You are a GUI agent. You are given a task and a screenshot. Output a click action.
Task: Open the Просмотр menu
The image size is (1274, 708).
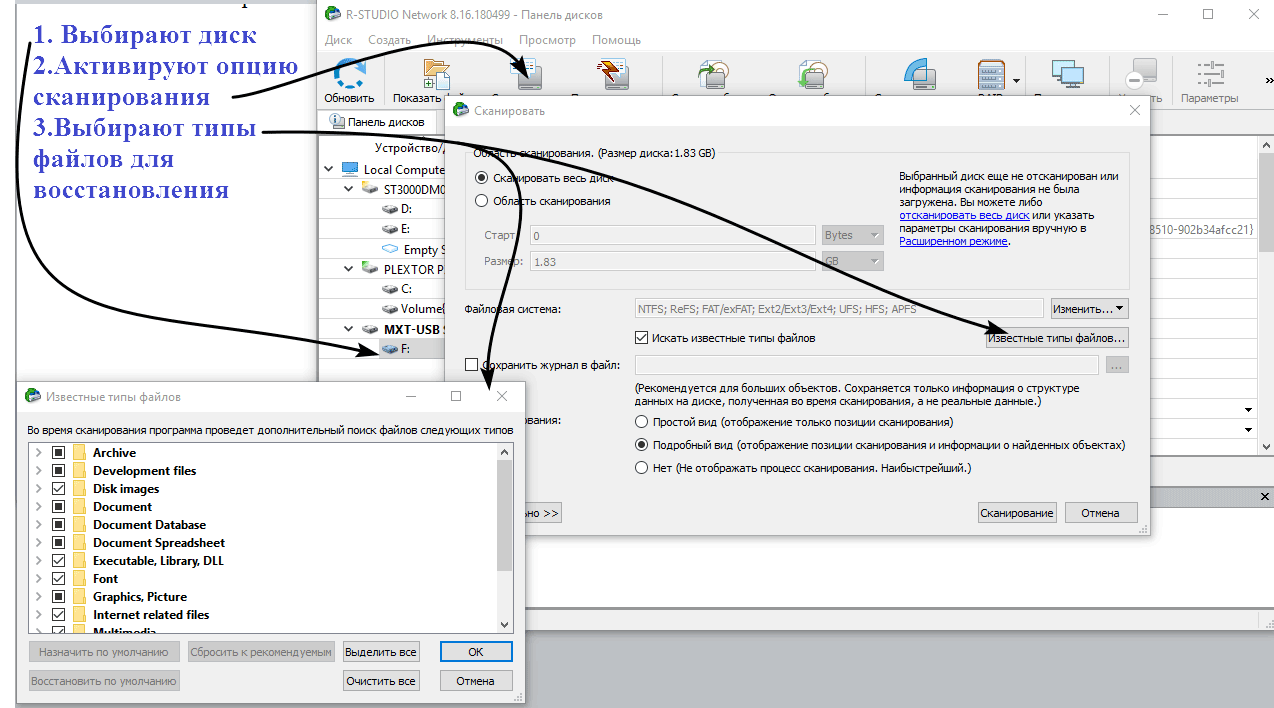pos(547,40)
